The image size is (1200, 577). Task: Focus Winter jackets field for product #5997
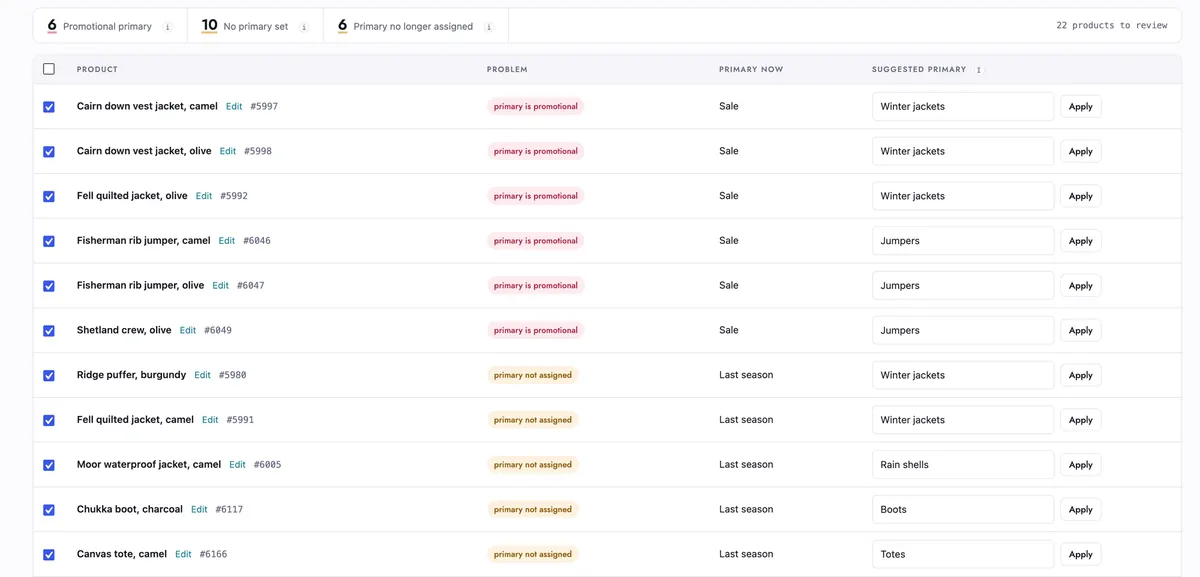[963, 106]
